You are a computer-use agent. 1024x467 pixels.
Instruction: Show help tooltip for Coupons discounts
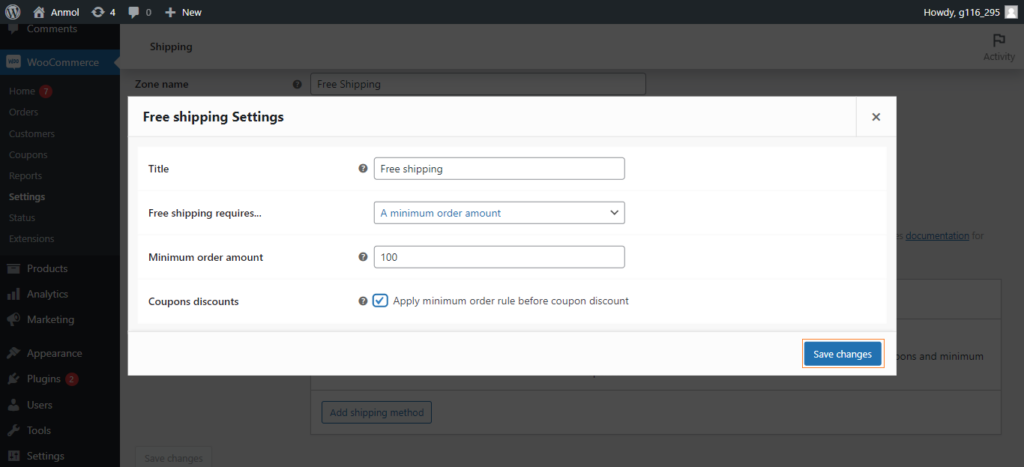coord(363,301)
